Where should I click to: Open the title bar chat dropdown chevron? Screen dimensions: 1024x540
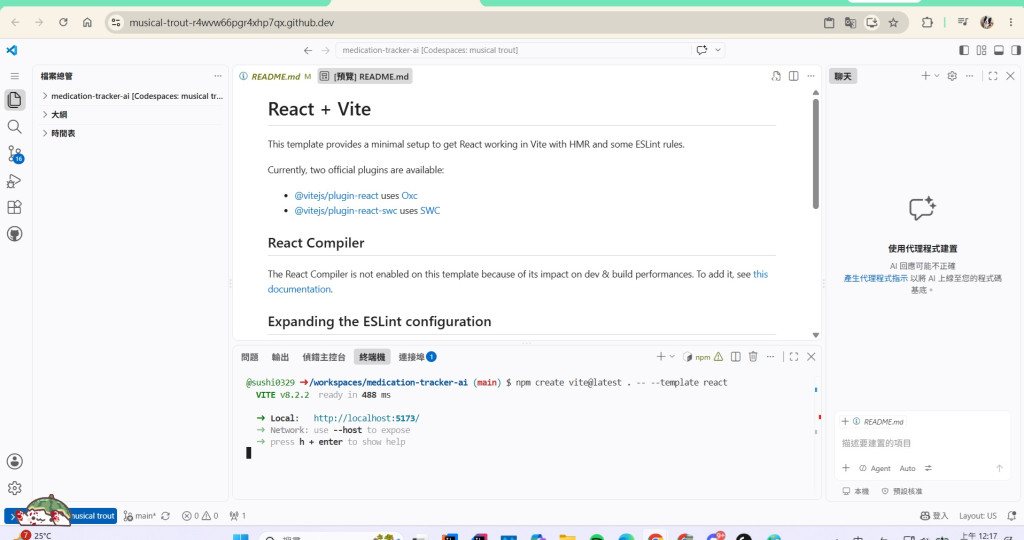point(718,50)
